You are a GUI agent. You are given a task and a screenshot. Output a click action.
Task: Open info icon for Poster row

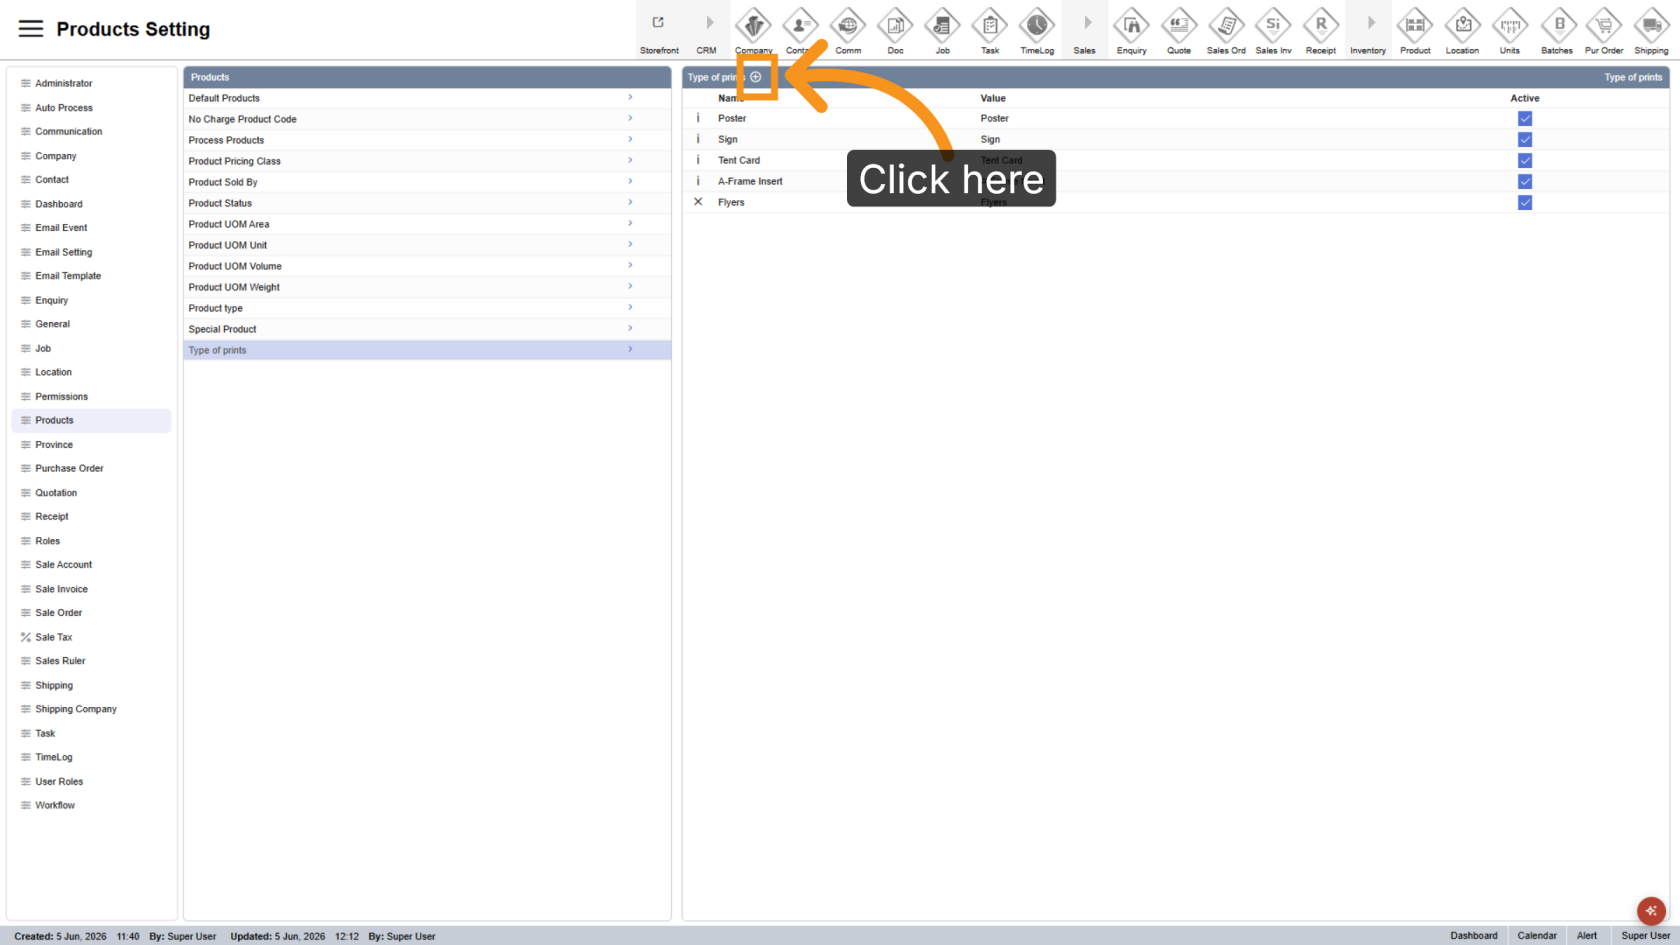[x=698, y=118]
